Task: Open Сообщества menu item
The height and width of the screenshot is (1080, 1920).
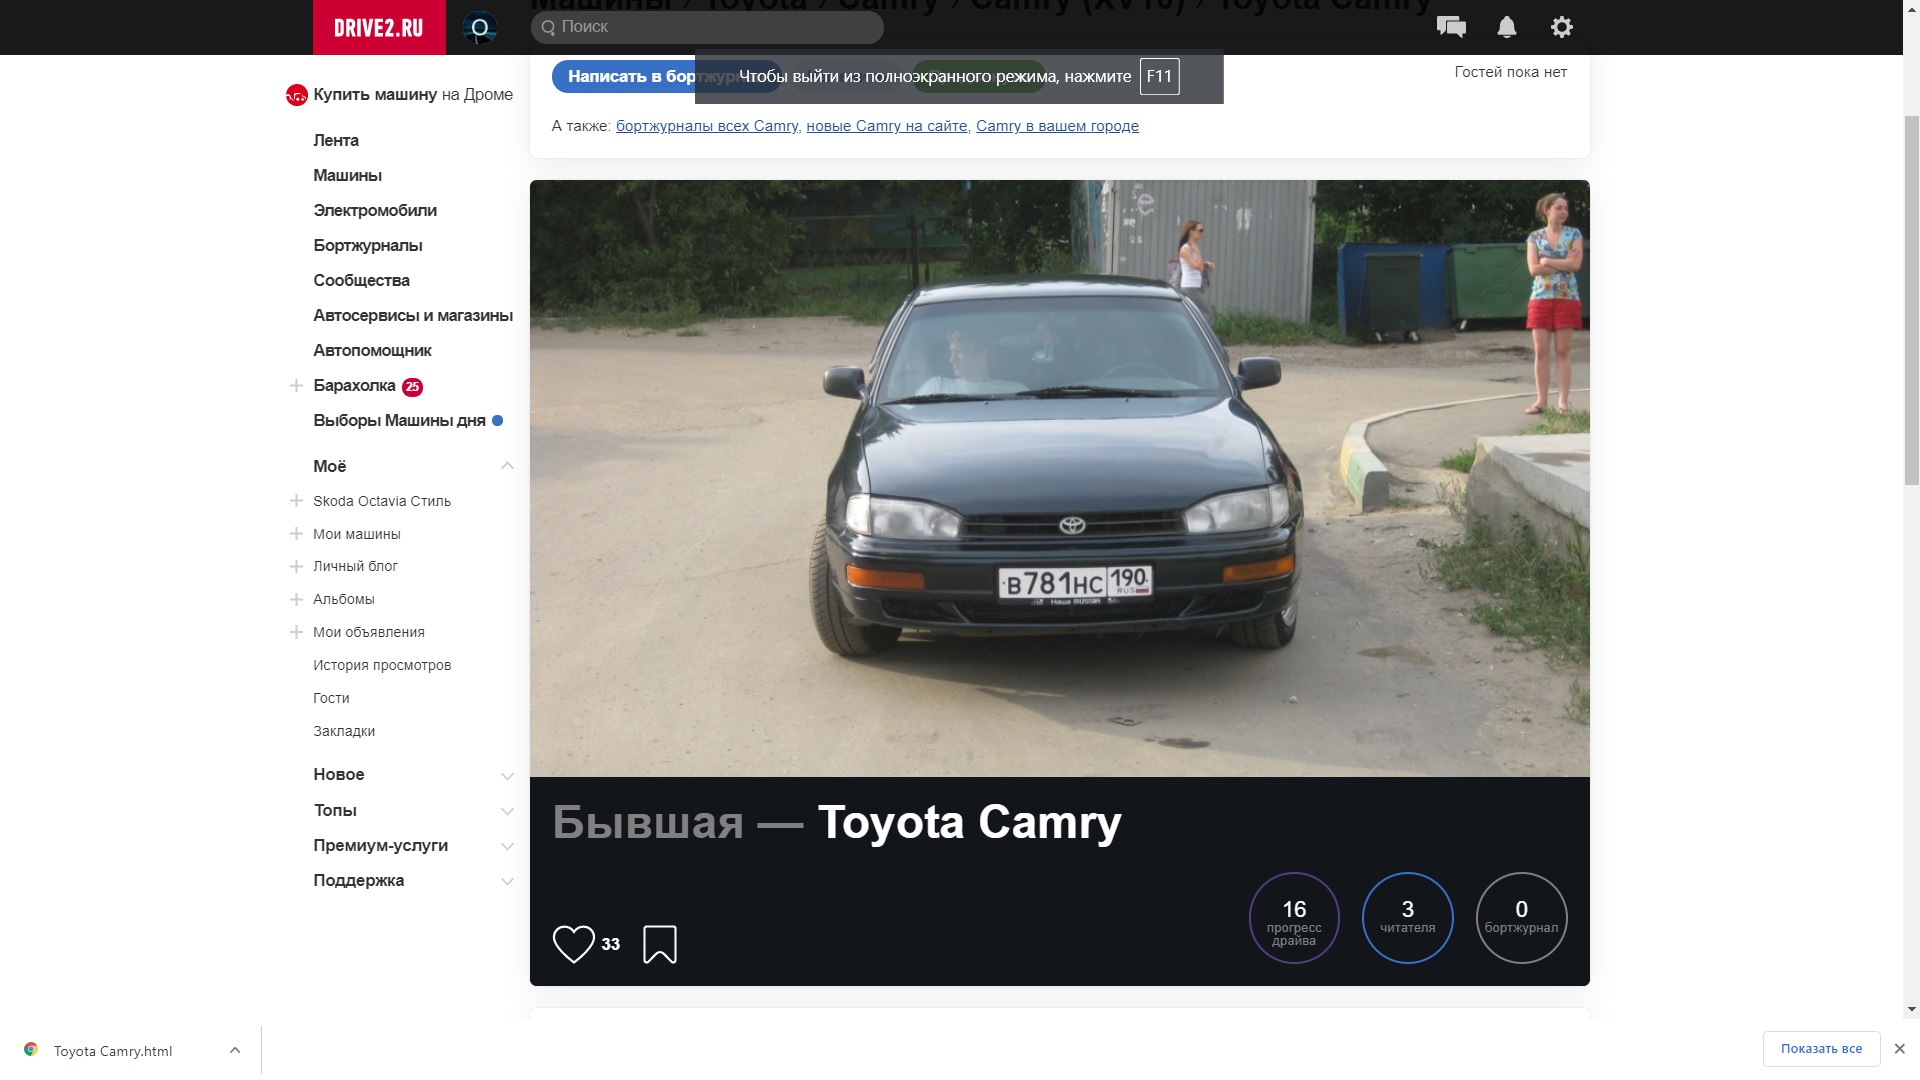Action: tap(361, 280)
